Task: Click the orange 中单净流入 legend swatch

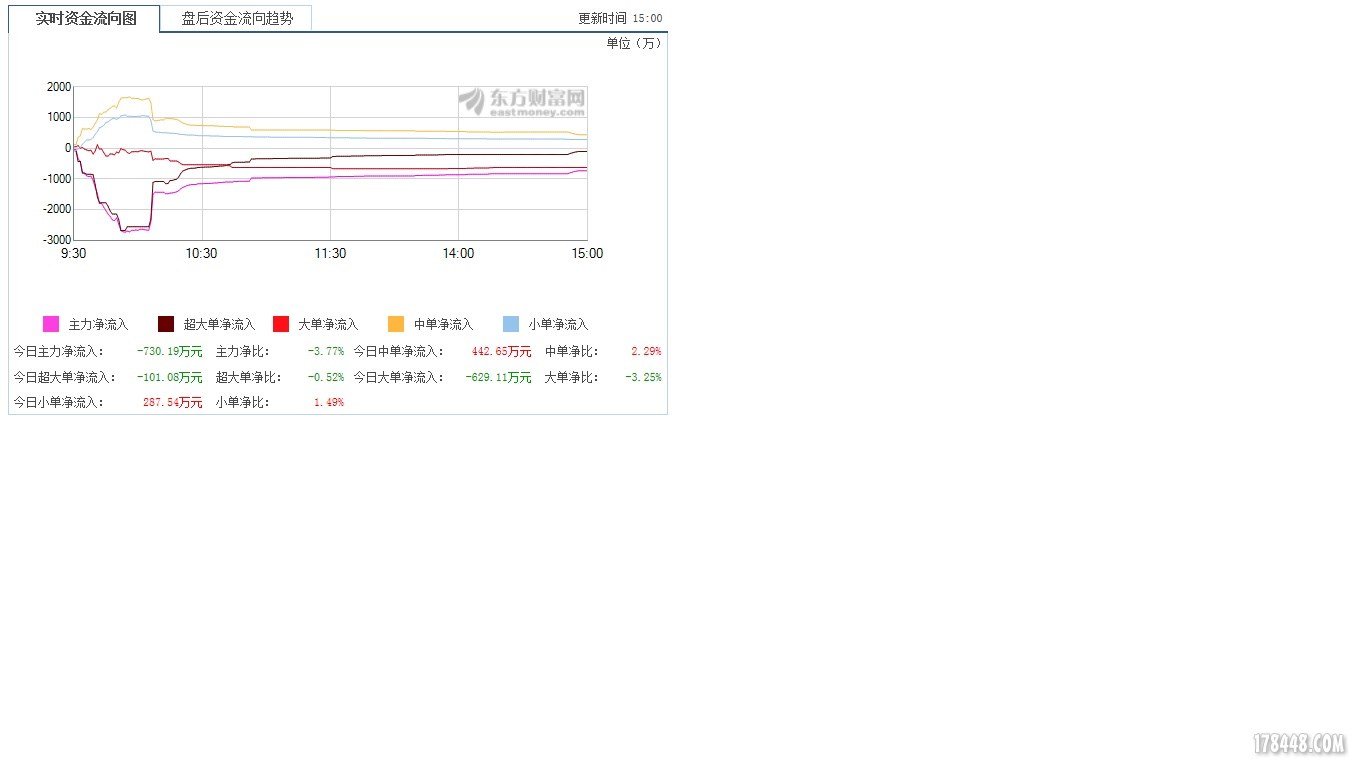Action: click(x=396, y=324)
